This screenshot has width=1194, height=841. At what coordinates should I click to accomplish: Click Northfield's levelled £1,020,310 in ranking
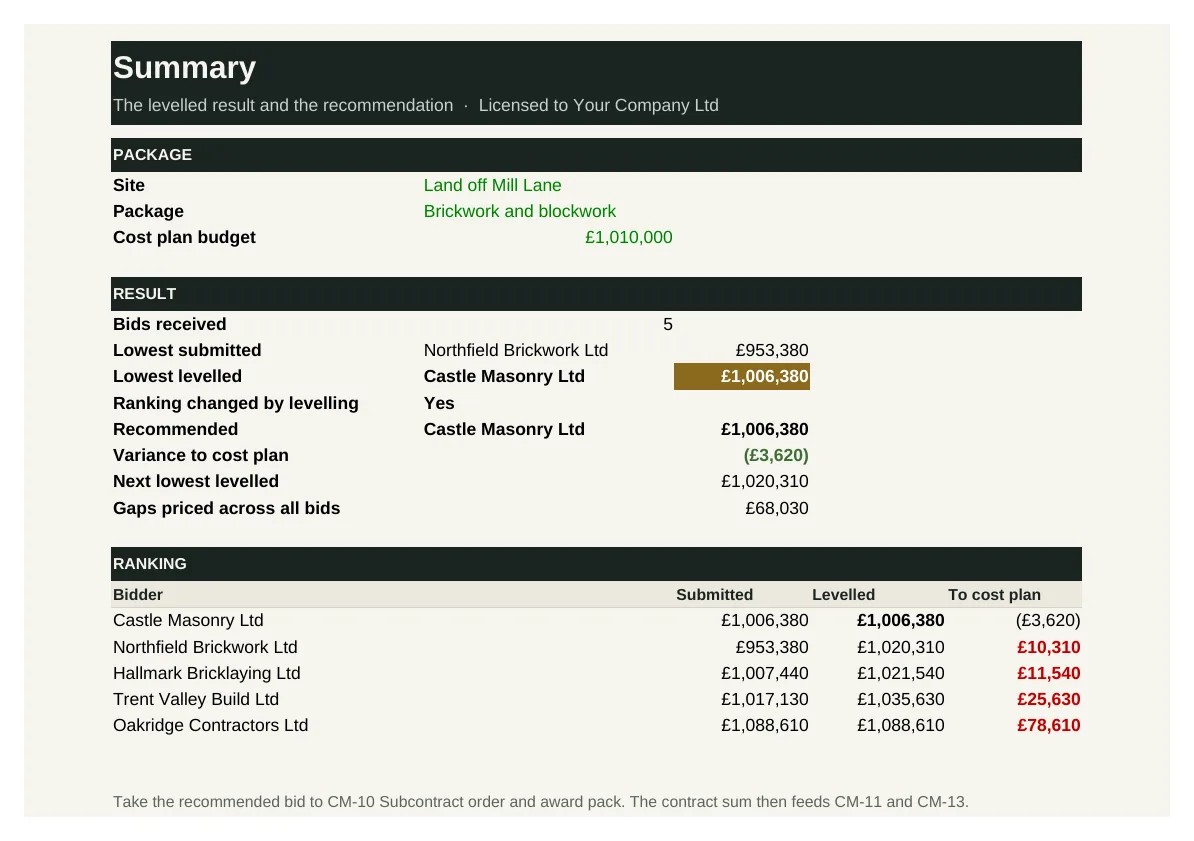point(900,647)
